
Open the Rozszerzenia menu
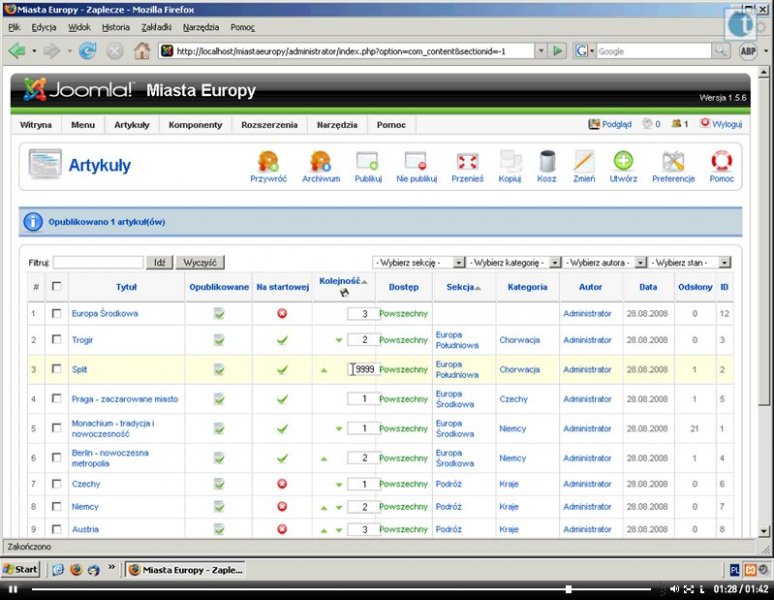tap(269, 125)
